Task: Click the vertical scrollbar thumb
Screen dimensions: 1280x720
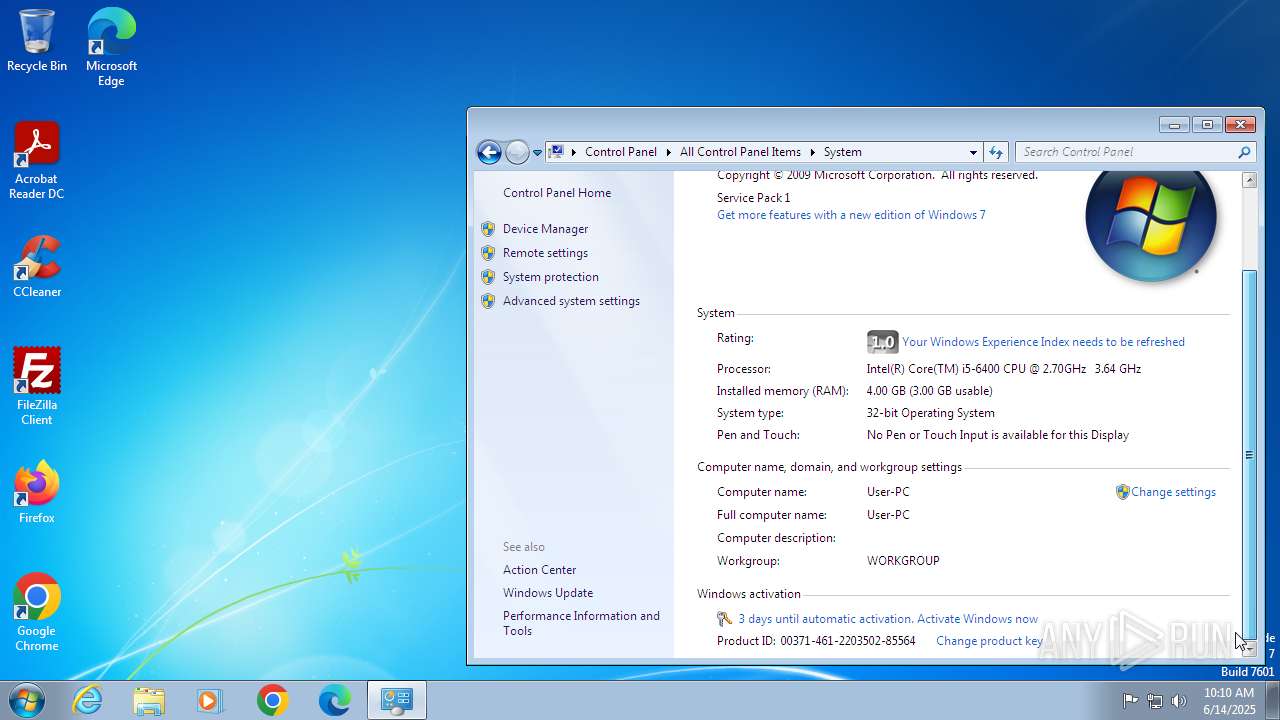Action: (x=1249, y=453)
